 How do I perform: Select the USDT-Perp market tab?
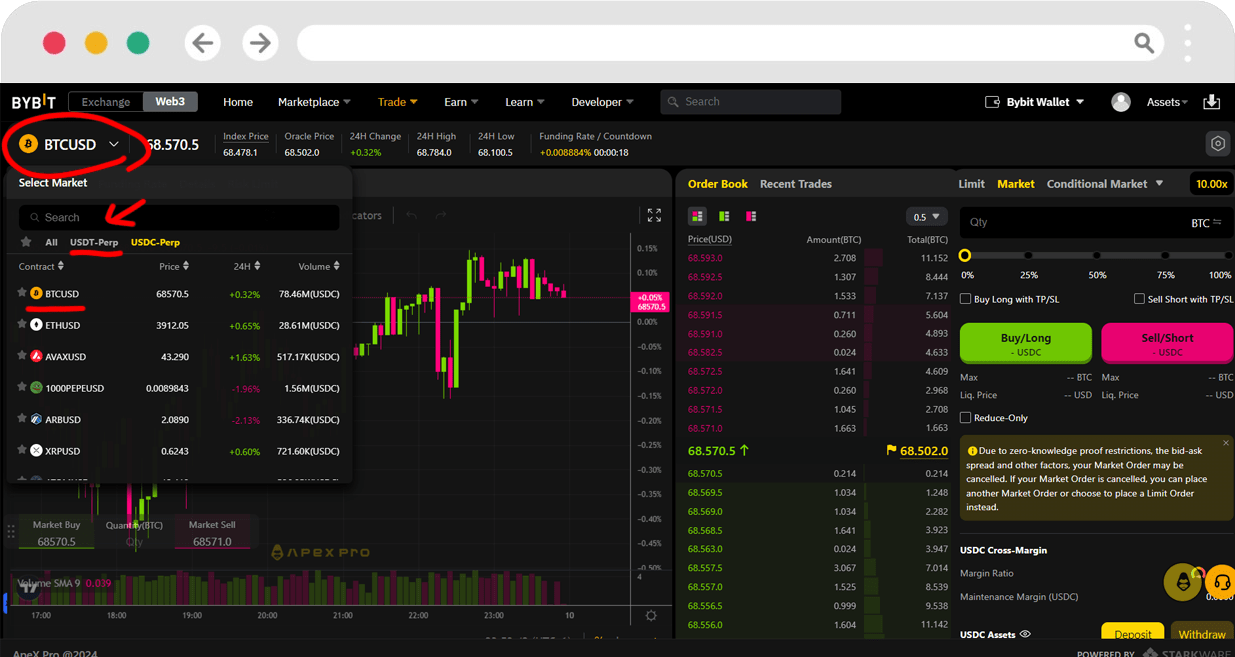tap(94, 242)
